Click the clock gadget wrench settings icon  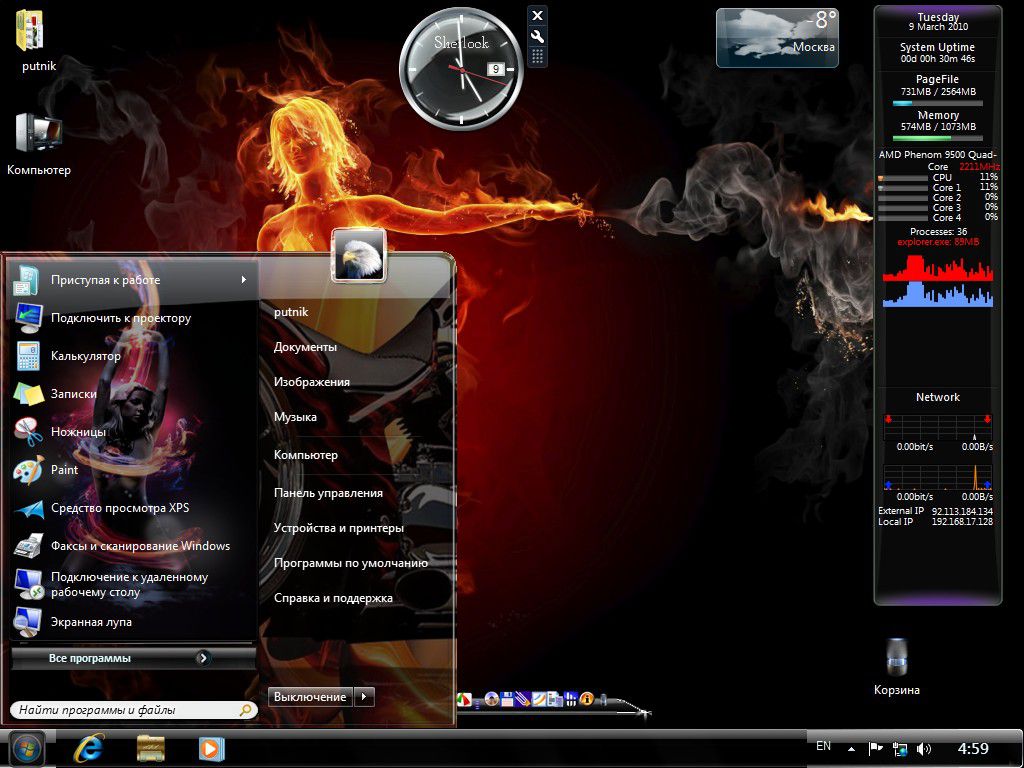pos(537,36)
